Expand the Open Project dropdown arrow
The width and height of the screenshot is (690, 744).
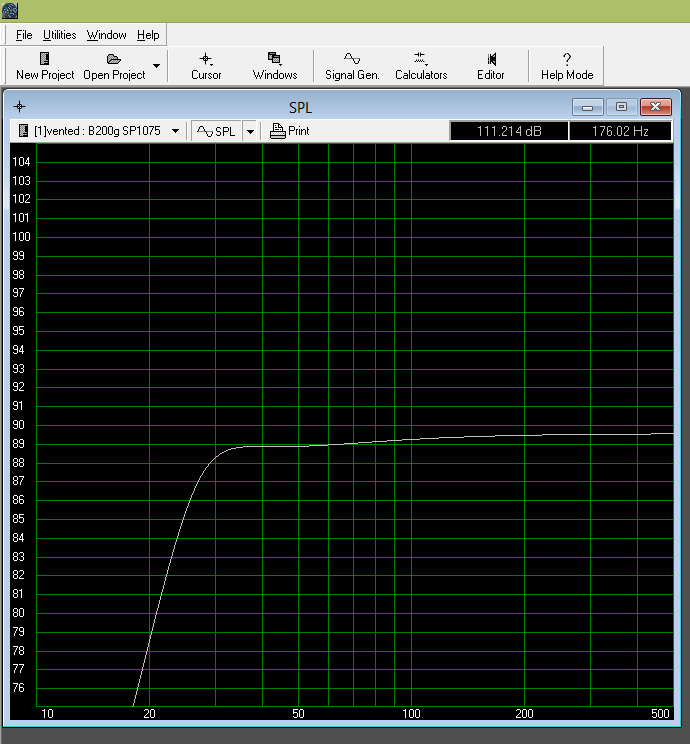[156, 66]
